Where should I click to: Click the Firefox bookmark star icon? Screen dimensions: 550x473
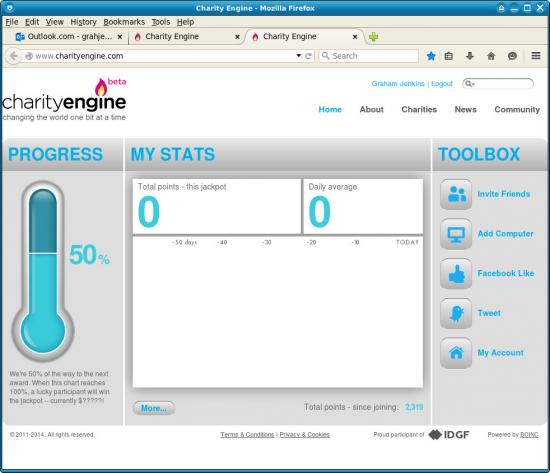point(431,56)
